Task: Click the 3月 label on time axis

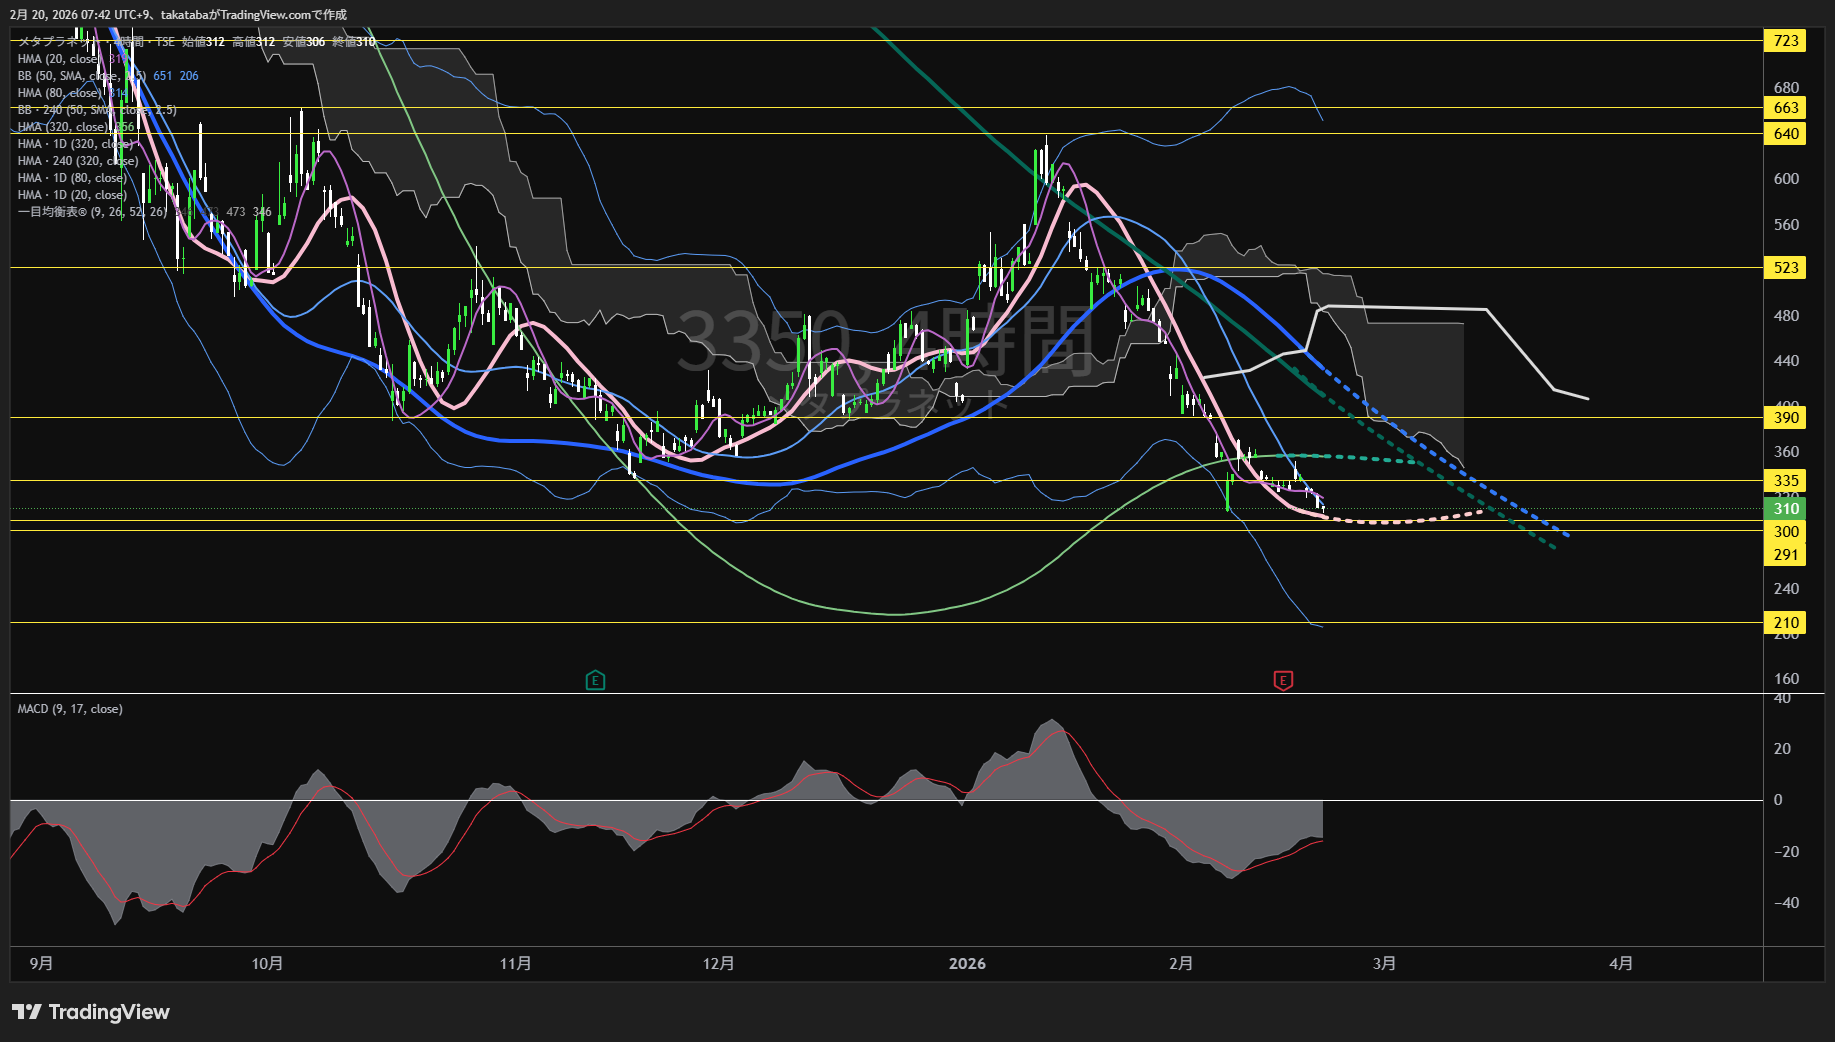Action: coord(1384,964)
